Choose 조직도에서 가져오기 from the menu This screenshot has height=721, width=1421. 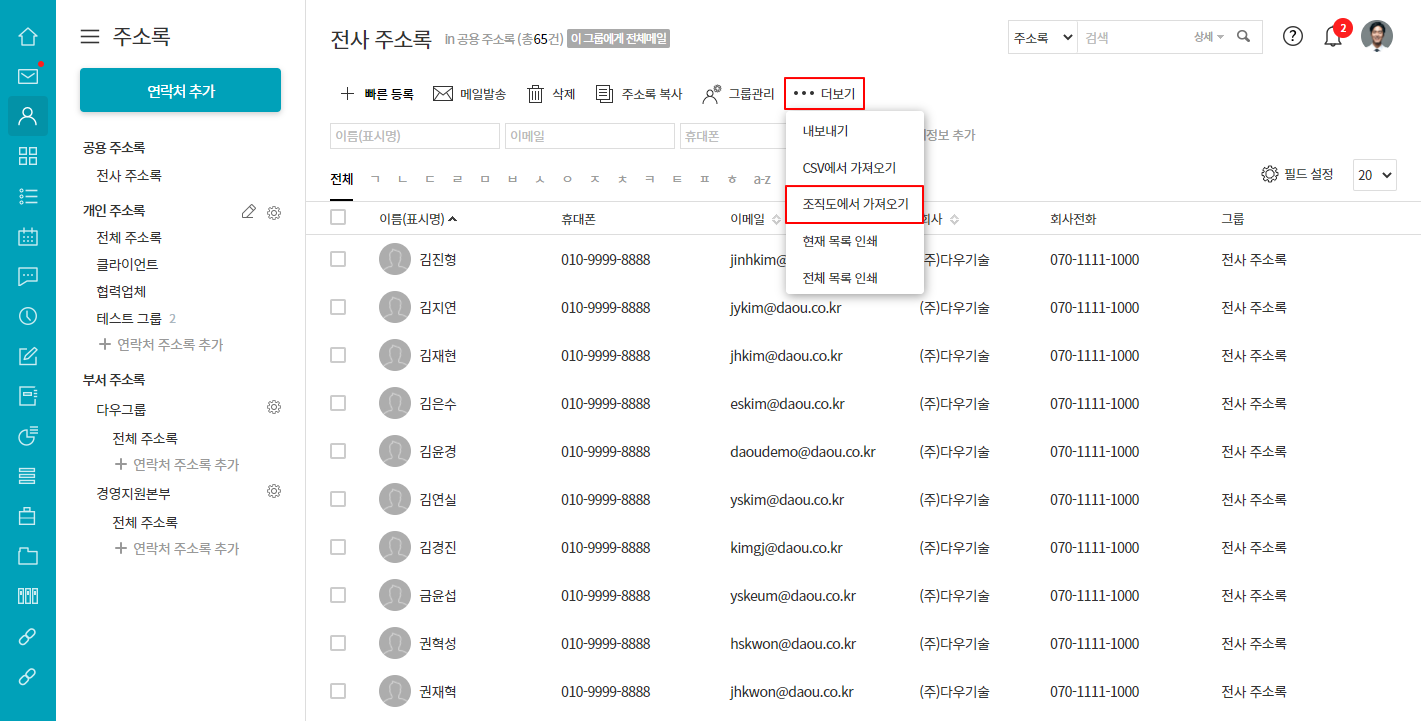pyautogui.click(x=855, y=204)
